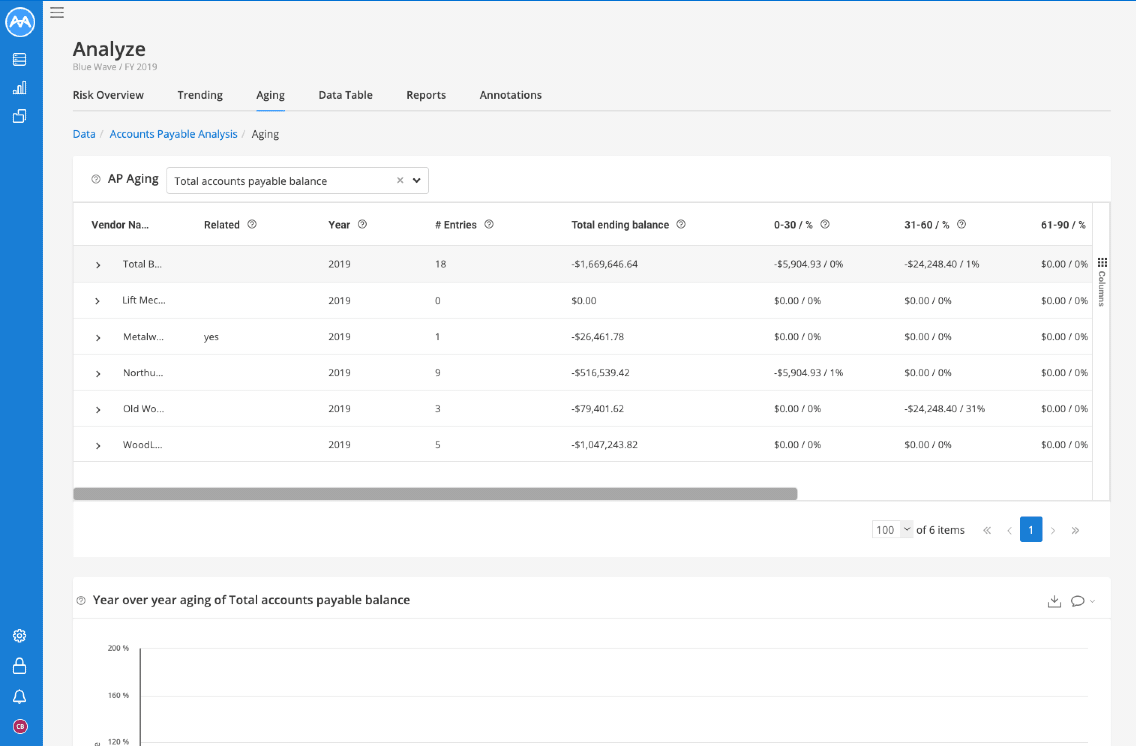
Task: Select page 1 button
Action: click(1031, 529)
